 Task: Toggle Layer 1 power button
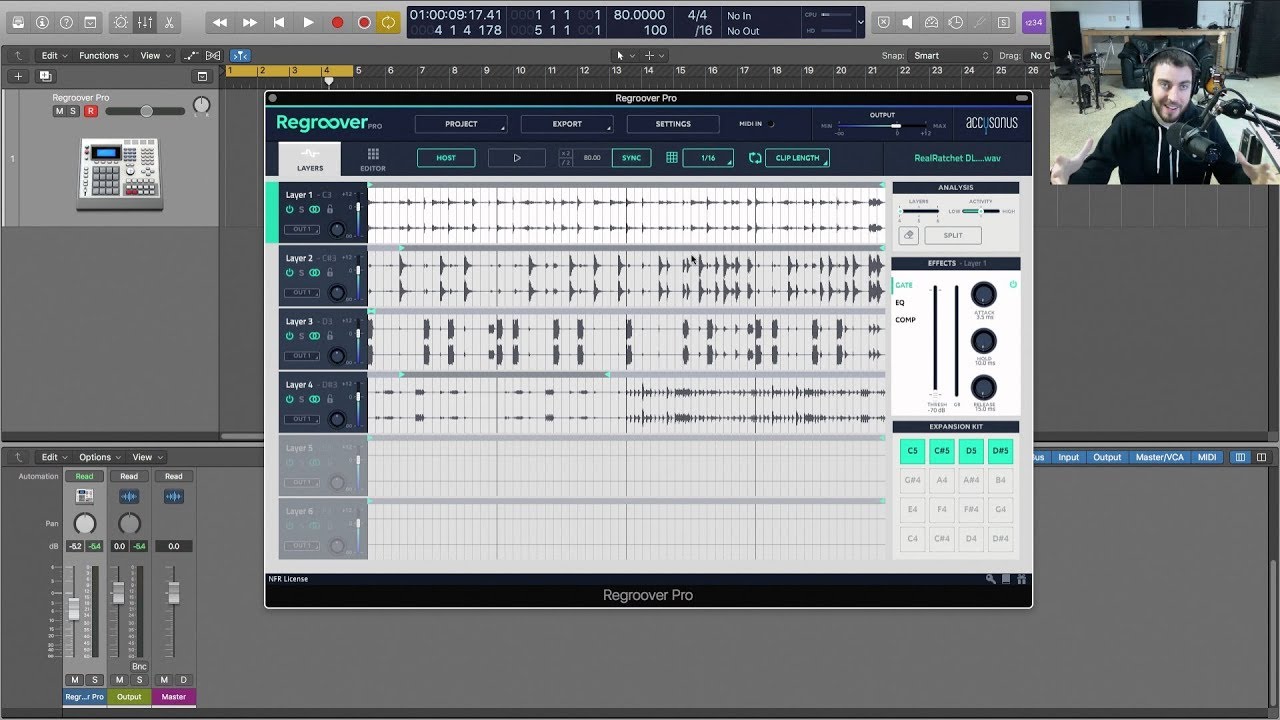click(289, 209)
